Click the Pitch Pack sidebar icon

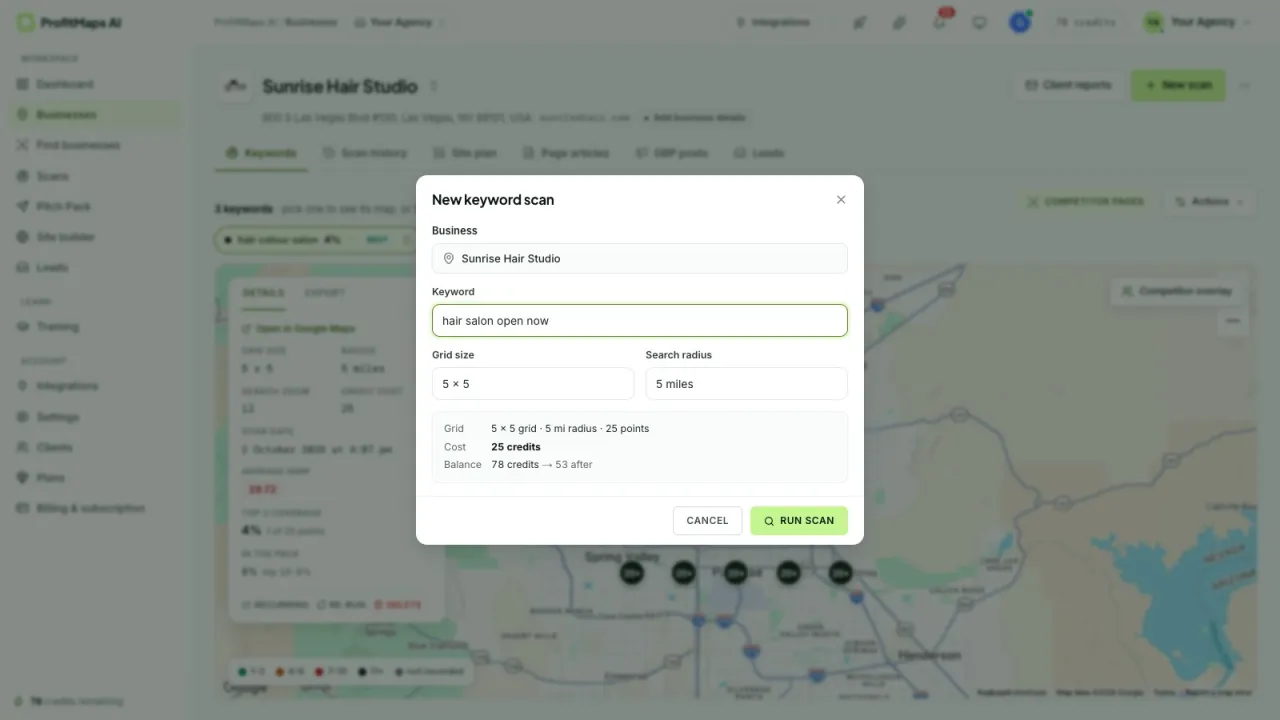pos(23,206)
